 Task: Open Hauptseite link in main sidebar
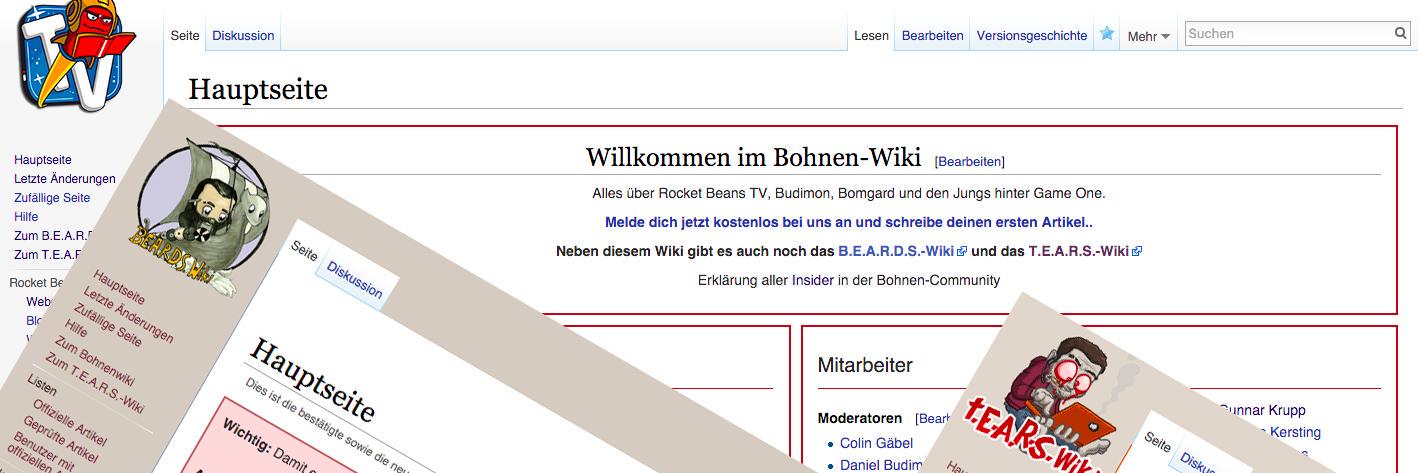pos(43,160)
